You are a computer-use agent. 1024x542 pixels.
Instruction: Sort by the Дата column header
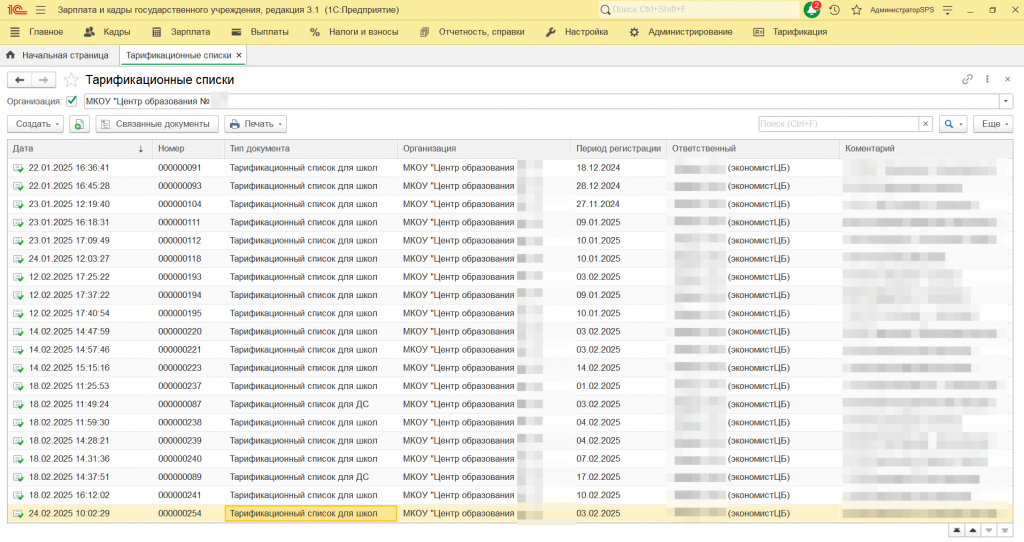coord(80,149)
